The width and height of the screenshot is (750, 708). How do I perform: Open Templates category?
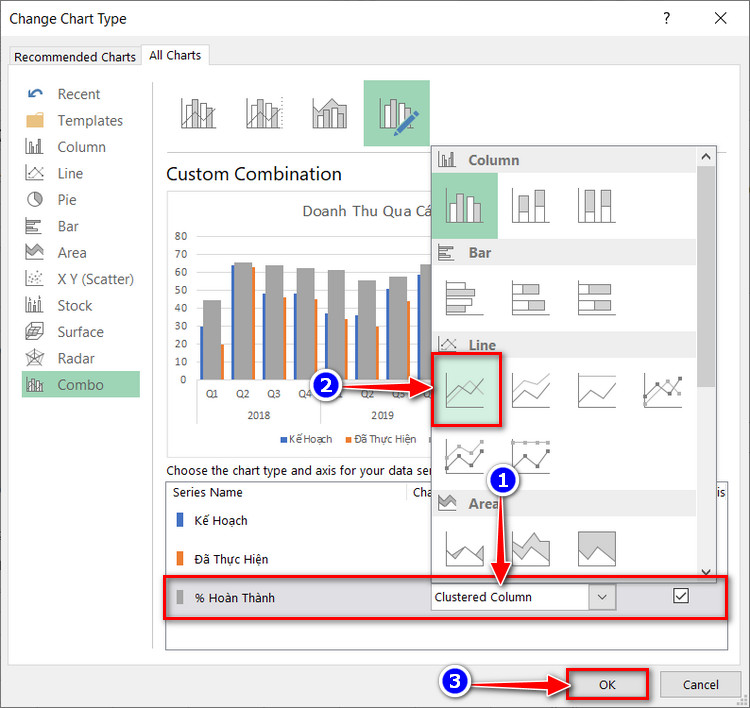[81, 121]
